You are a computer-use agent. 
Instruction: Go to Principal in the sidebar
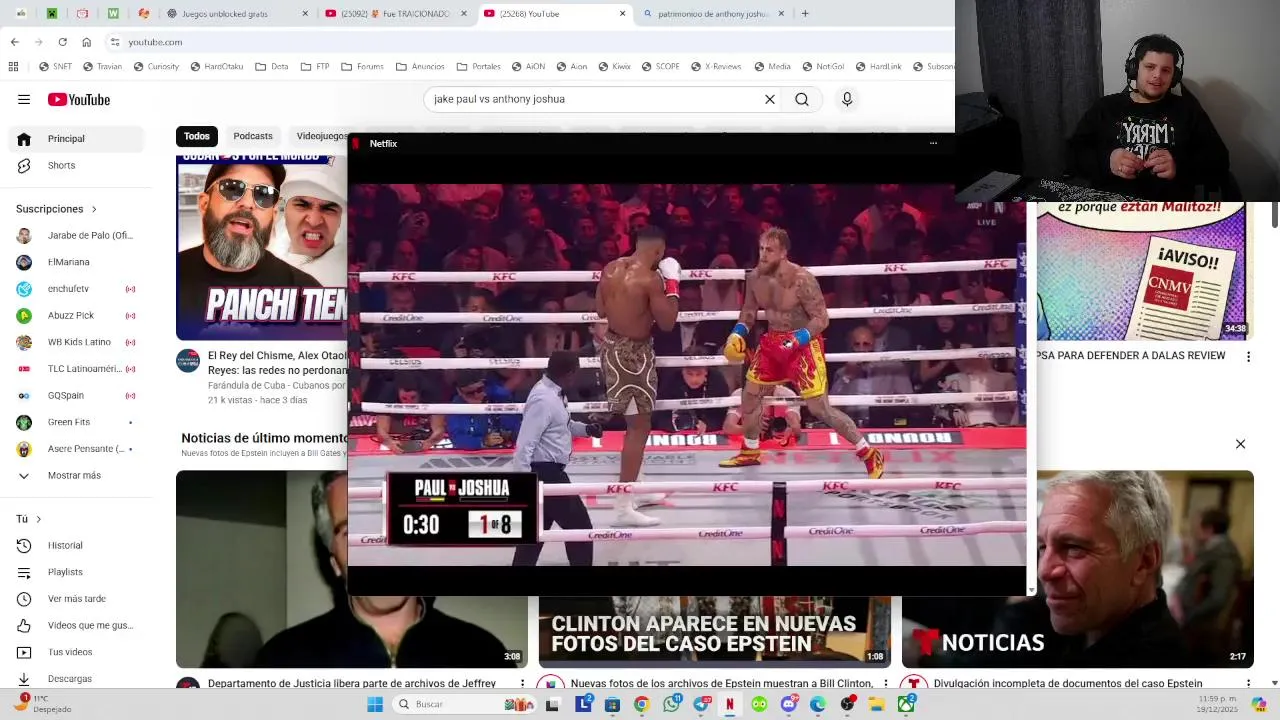point(76,139)
